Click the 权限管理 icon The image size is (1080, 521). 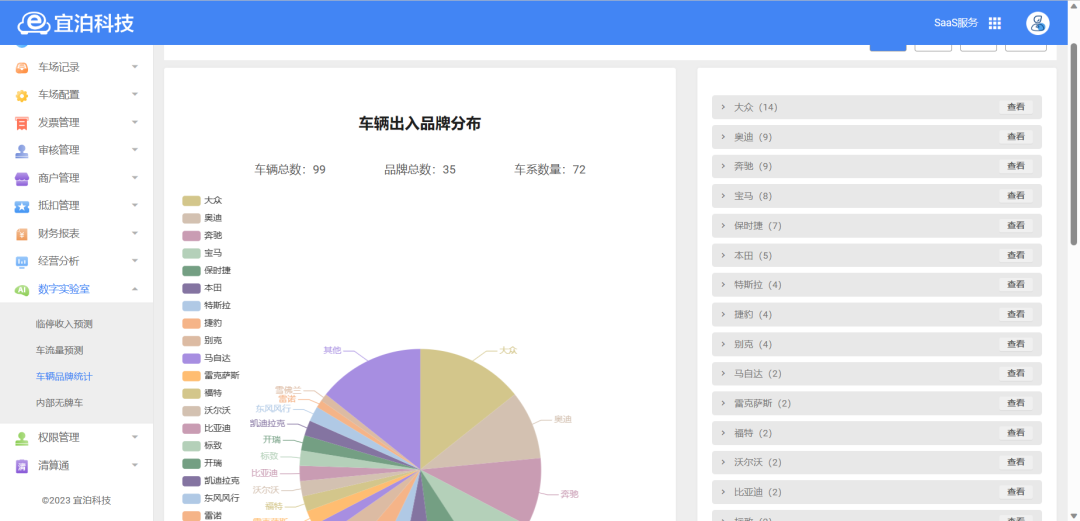tap(22, 438)
